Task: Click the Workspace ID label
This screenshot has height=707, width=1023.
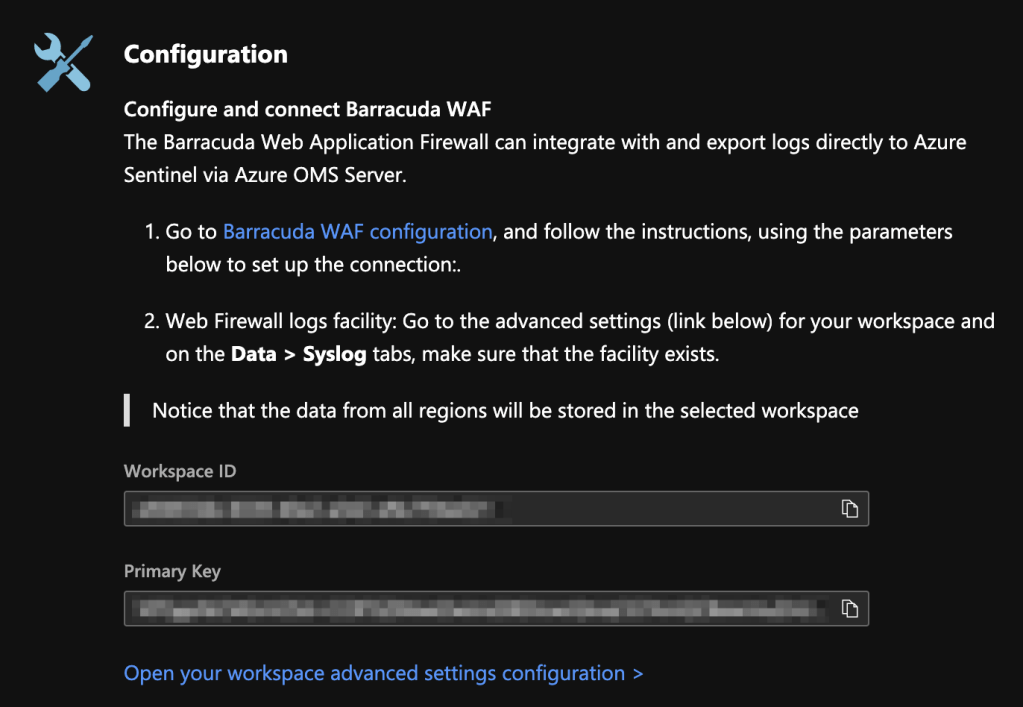Action: 180,471
